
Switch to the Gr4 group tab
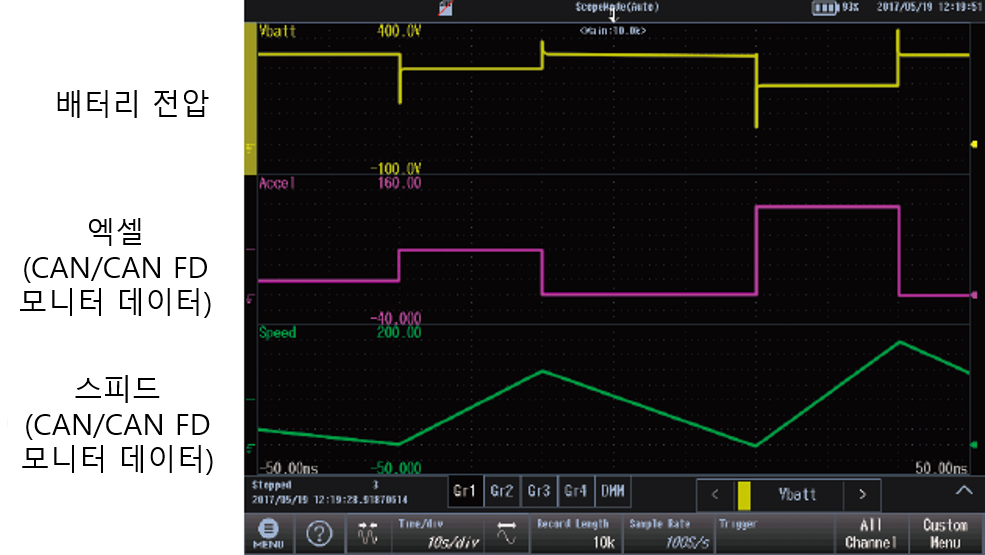[575, 492]
